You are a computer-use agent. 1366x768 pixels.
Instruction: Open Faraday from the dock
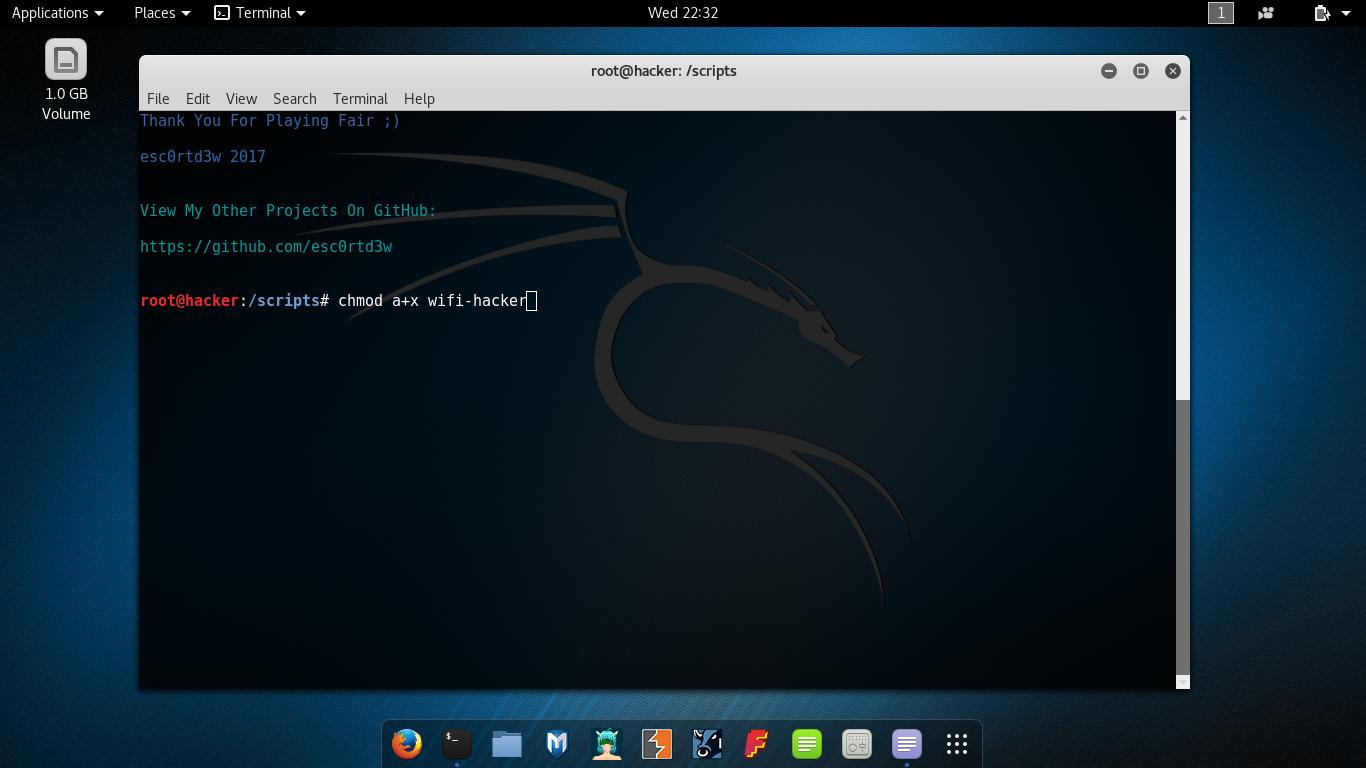point(756,744)
